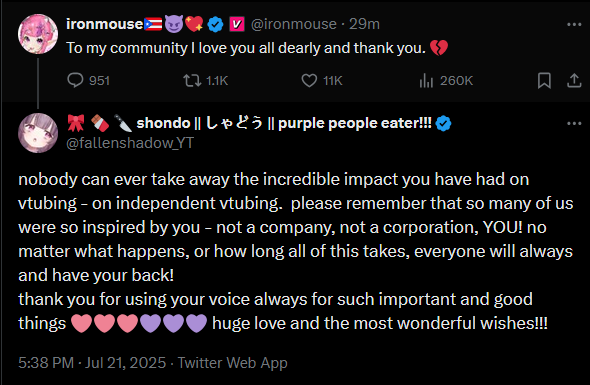The height and width of the screenshot is (385, 590).
Task: Open more options on ironmouse's tweet
Action: [574, 24]
